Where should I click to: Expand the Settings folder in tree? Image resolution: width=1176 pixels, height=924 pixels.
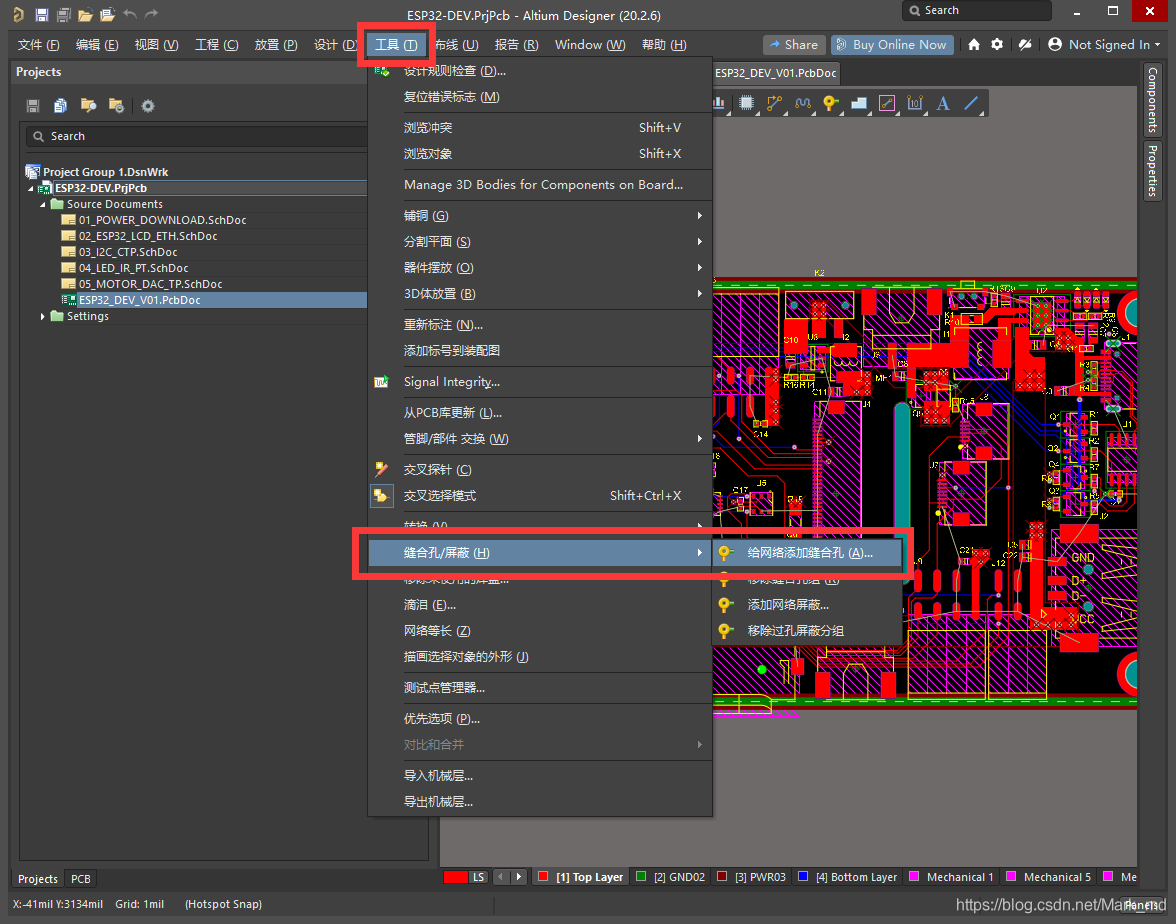43,316
